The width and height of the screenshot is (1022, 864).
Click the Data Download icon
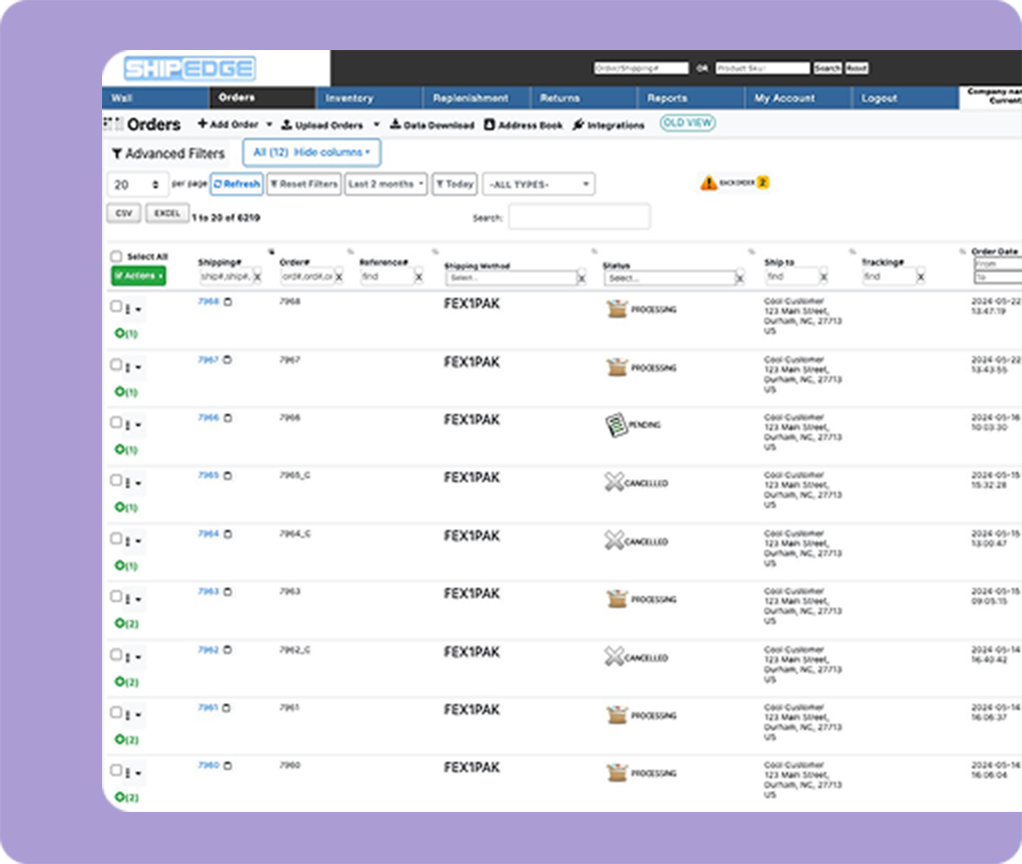pyautogui.click(x=395, y=125)
